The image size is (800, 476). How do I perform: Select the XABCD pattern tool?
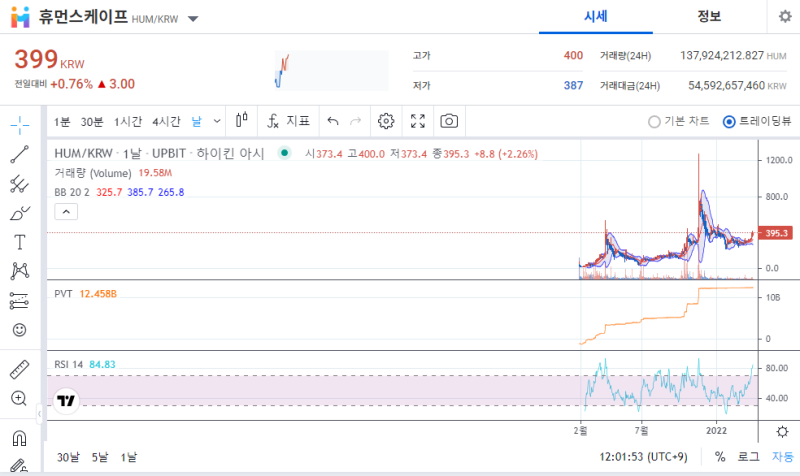click(20, 271)
